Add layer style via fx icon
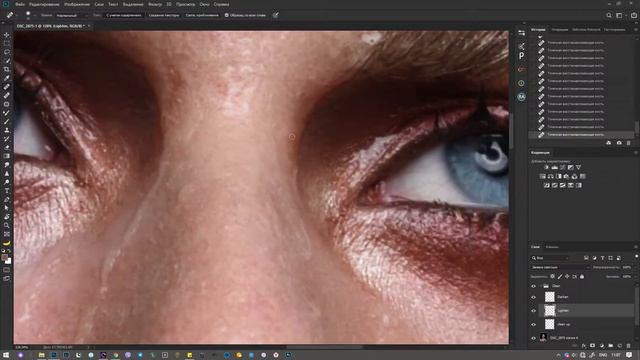The width and height of the screenshot is (640, 360). (584, 346)
